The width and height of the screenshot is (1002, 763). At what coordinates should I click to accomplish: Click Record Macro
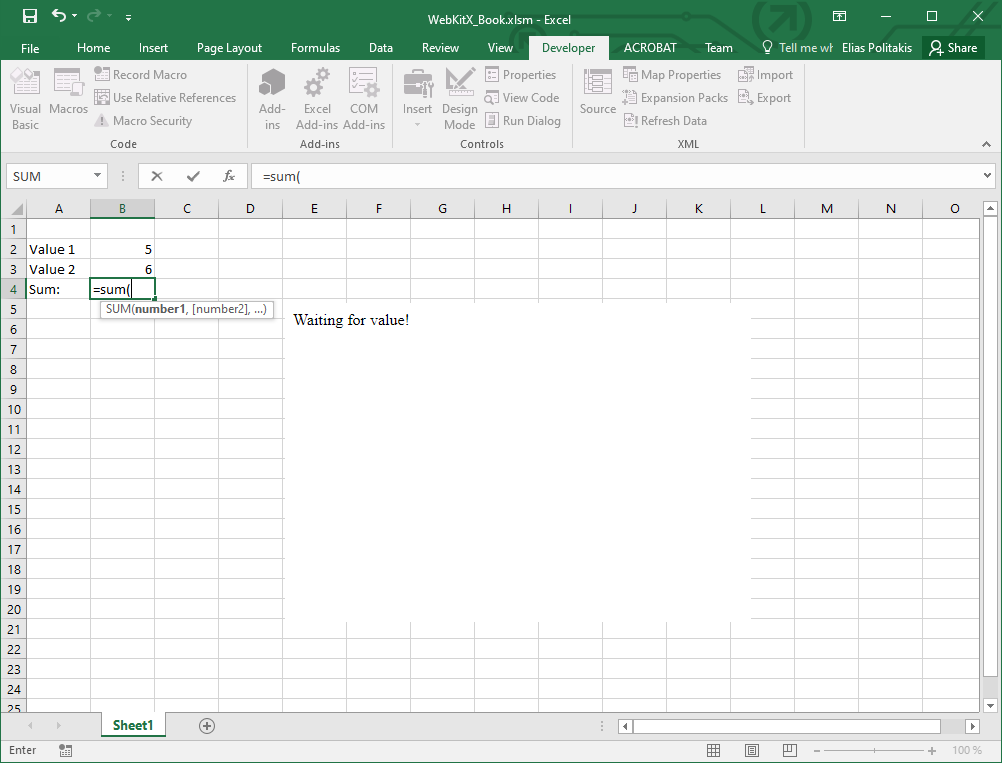tap(141, 74)
